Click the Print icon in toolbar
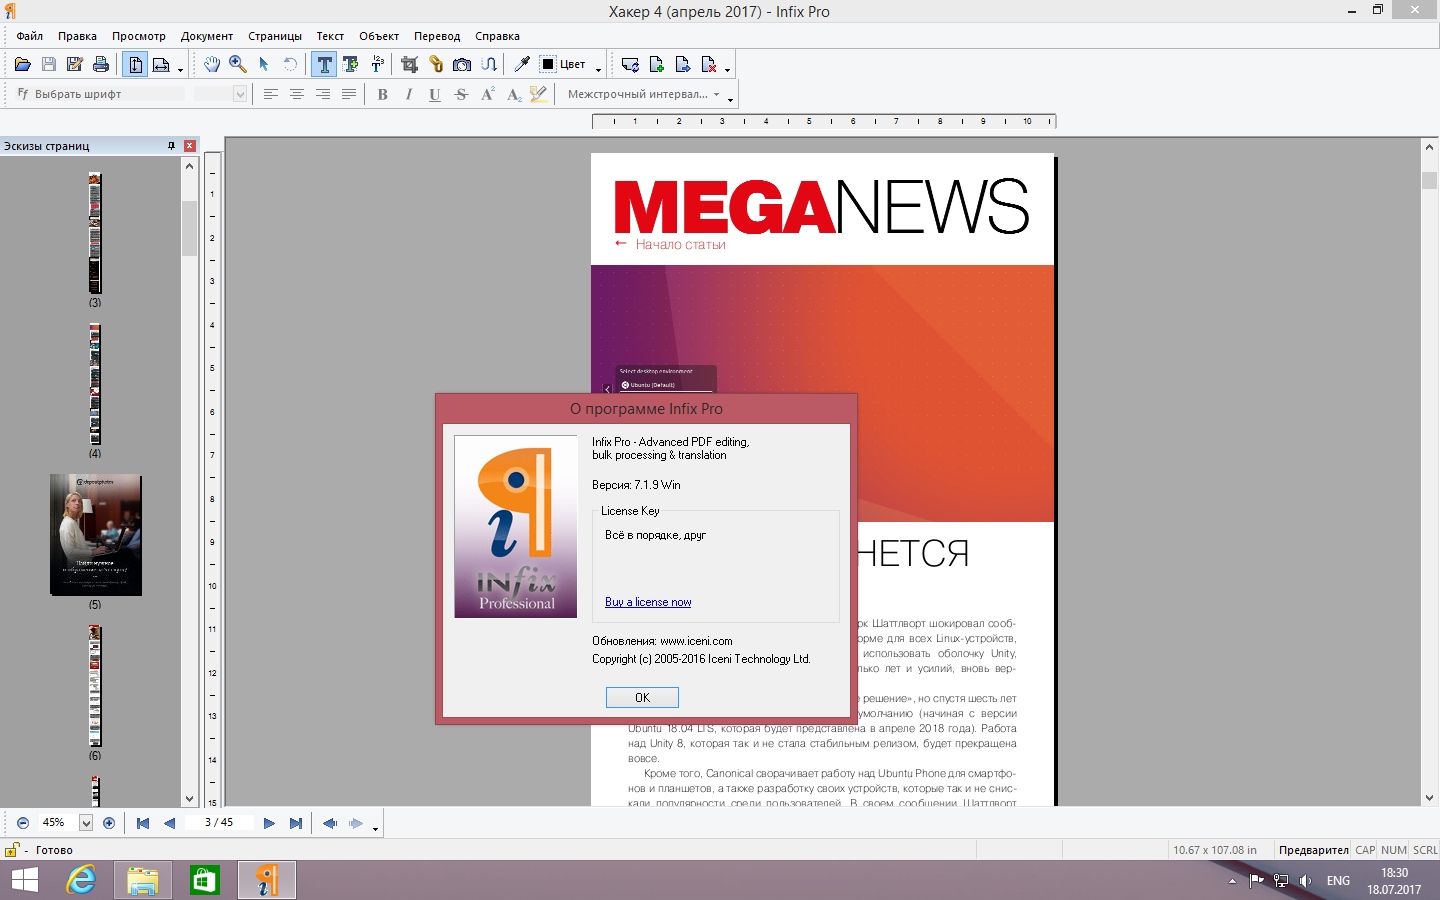This screenshot has width=1440, height=900. coord(100,64)
